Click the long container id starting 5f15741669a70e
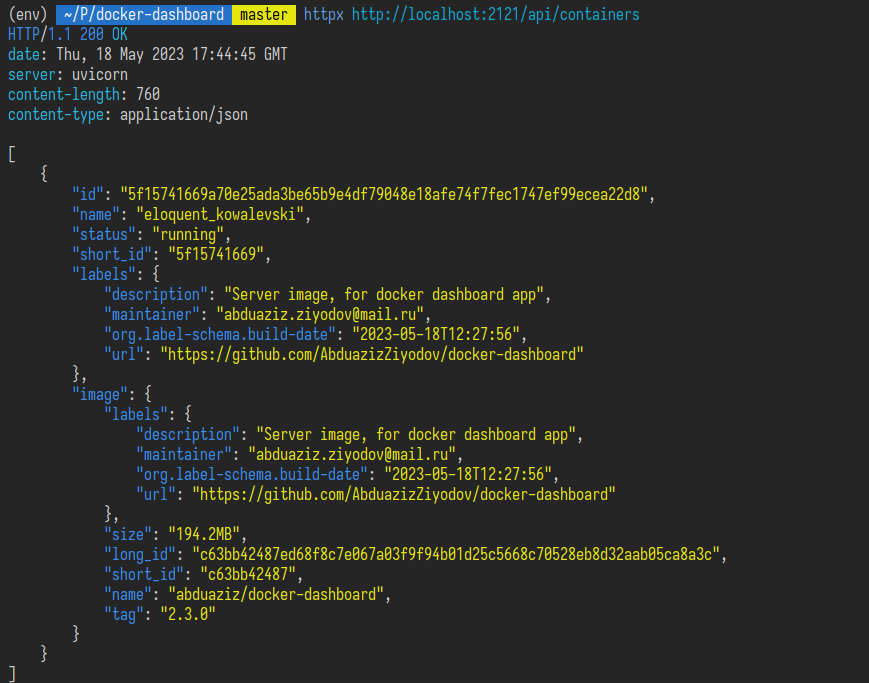The width and height of the screenshot is (869, 683). (384, 195)
